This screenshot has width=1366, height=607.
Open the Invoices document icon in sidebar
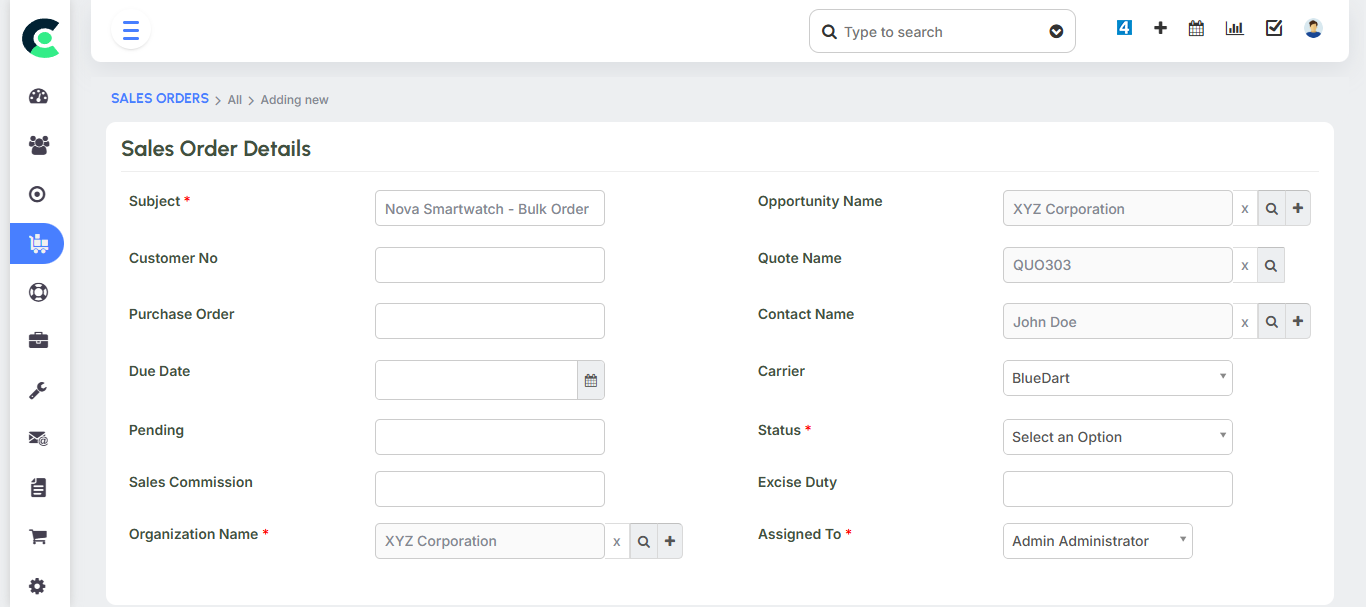click(37, 487)
